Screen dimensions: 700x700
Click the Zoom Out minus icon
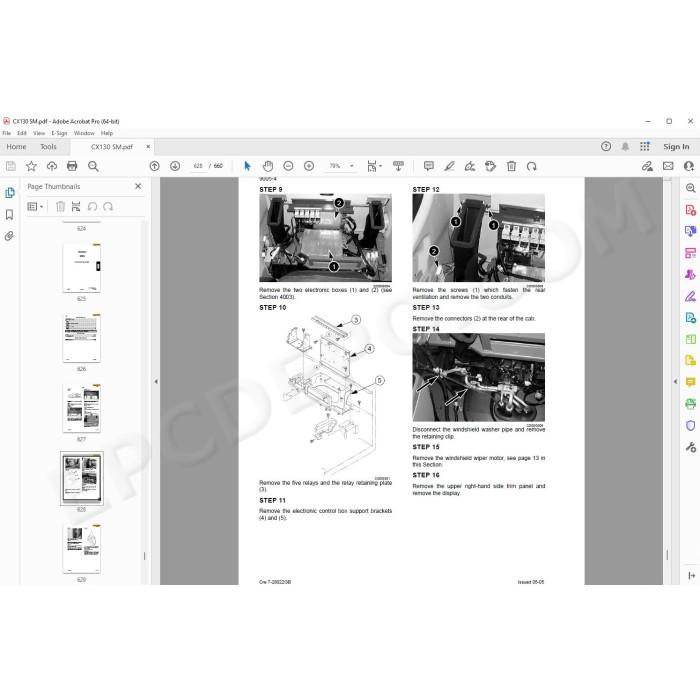[x=288, y=166]
